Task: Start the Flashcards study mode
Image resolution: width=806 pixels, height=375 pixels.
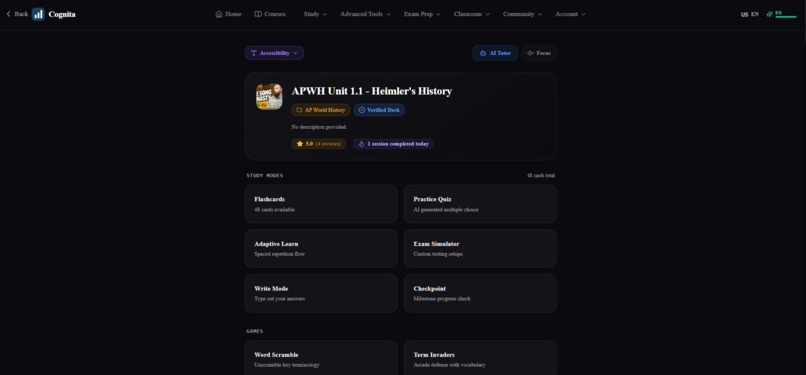Action: point(321,204)
